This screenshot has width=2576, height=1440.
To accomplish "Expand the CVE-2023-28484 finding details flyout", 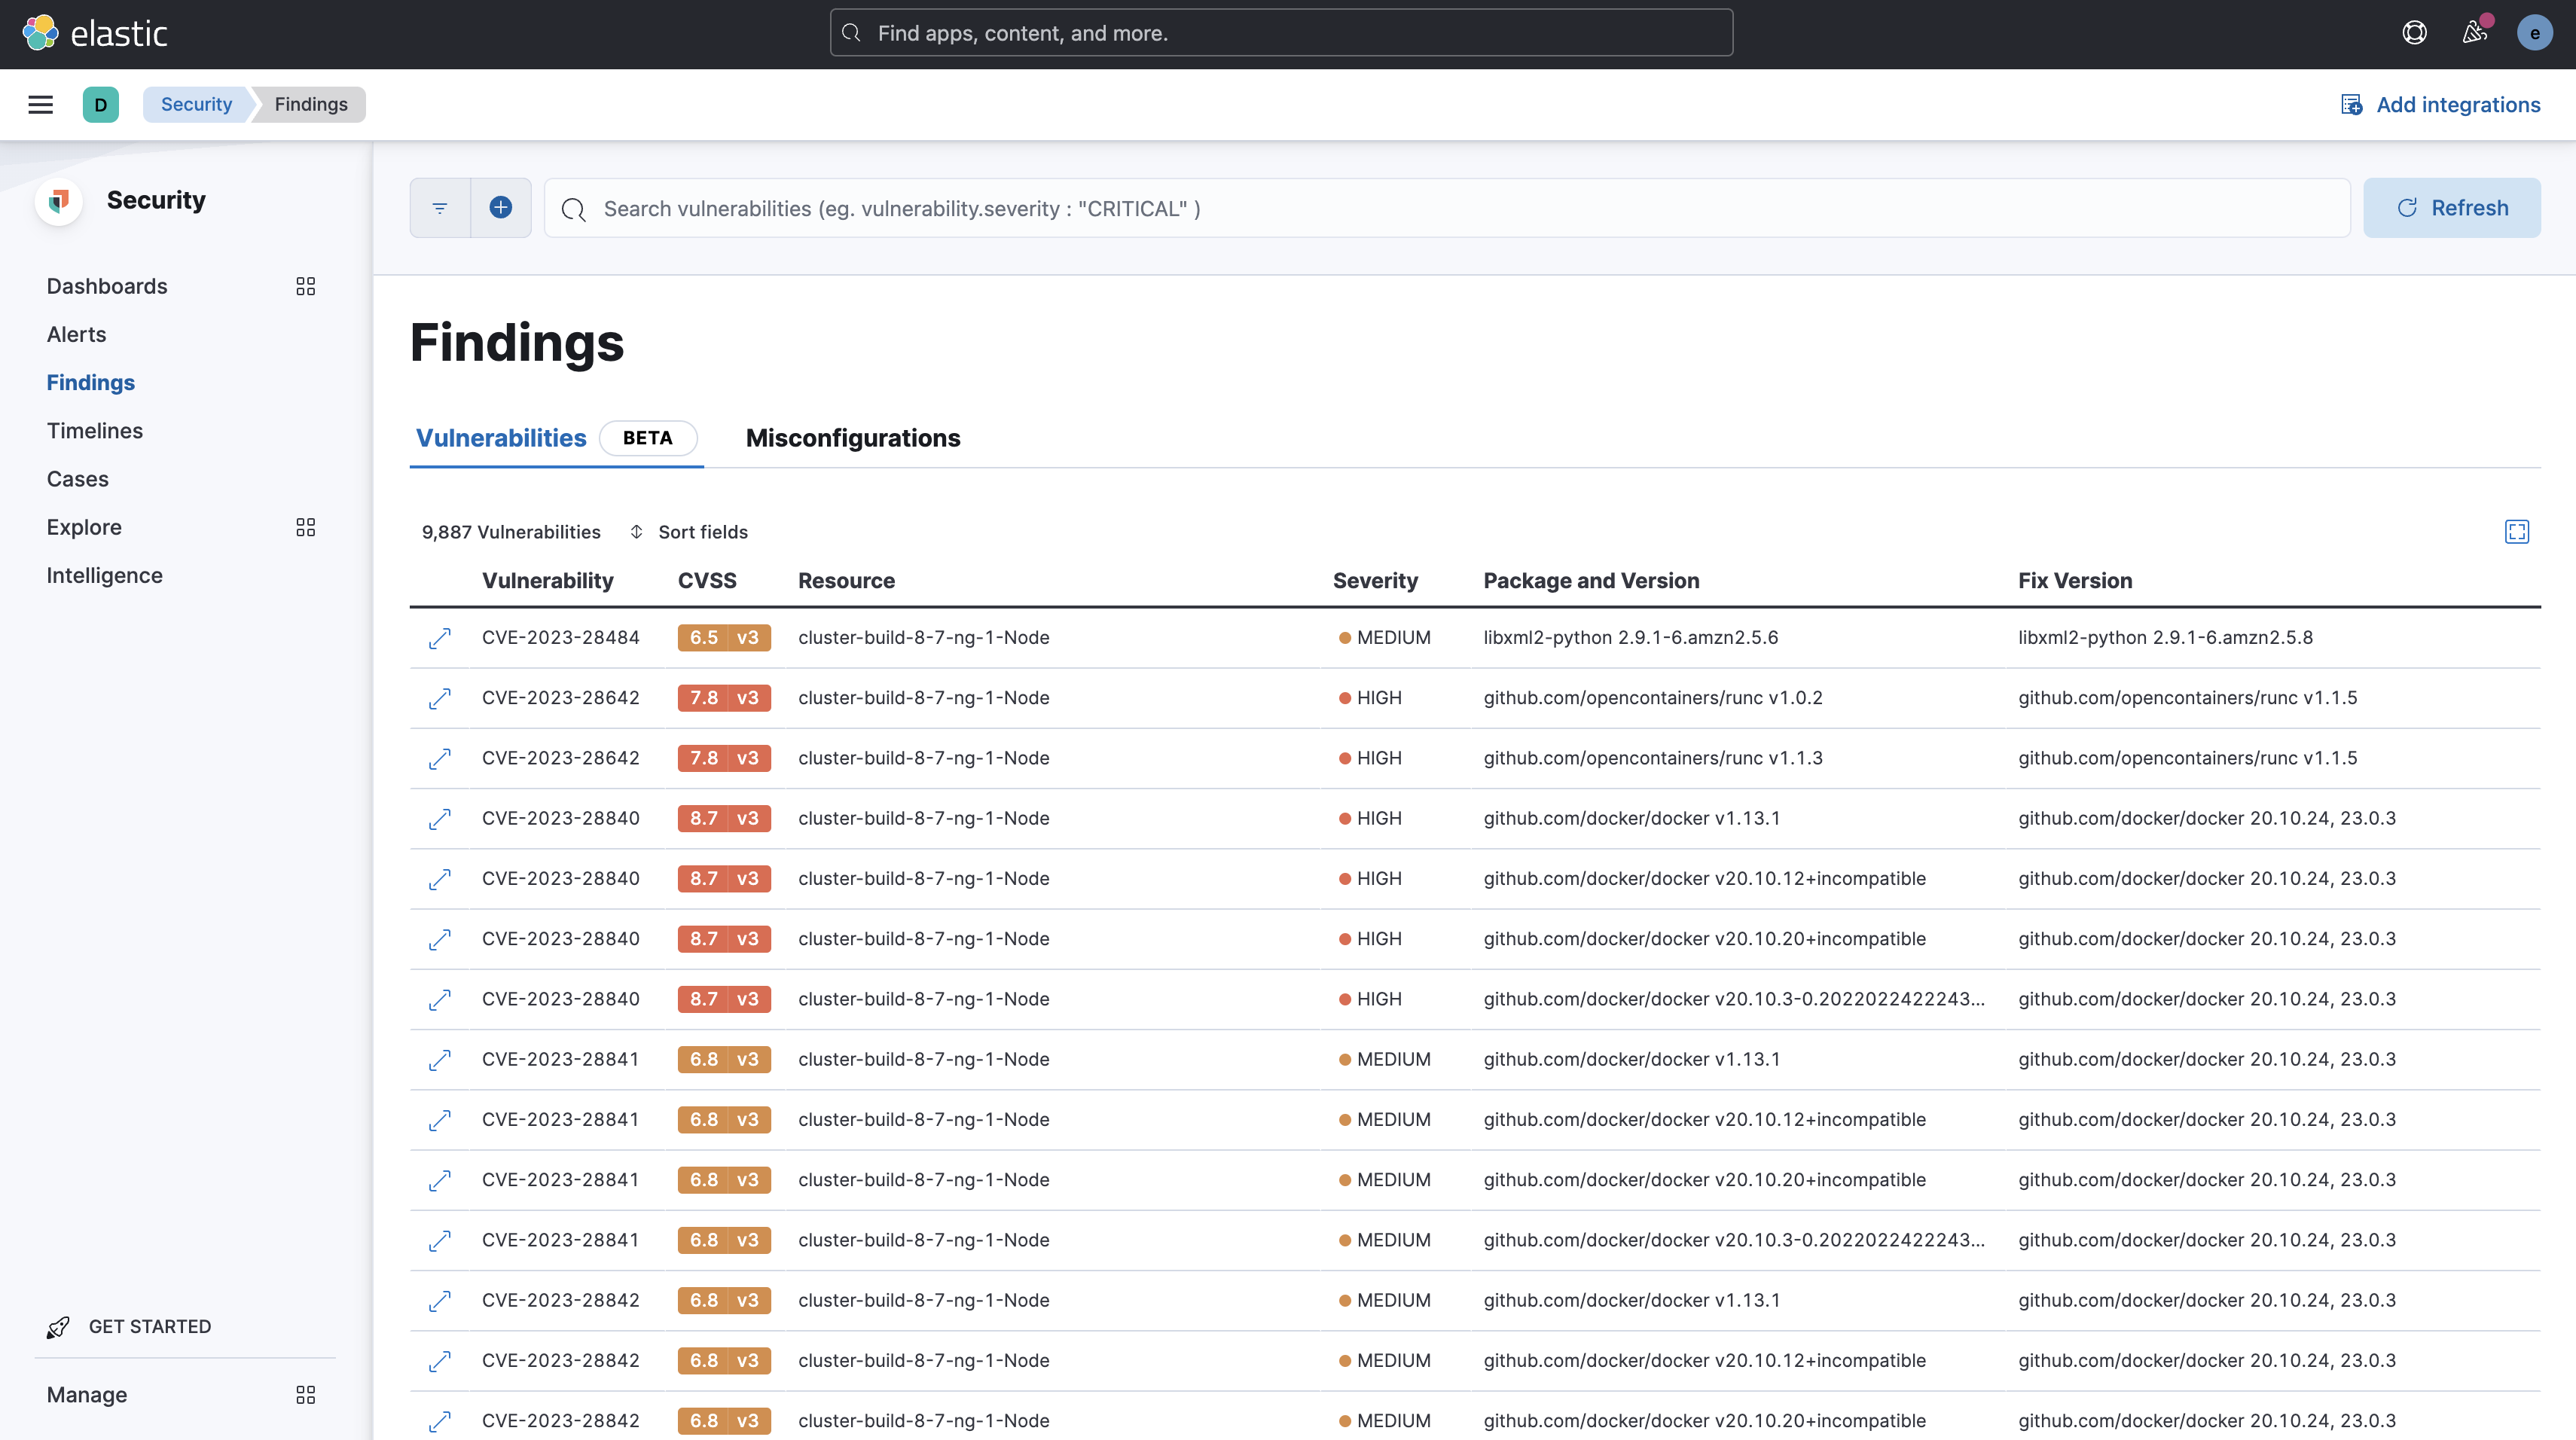I will click(x=439, y=637).
